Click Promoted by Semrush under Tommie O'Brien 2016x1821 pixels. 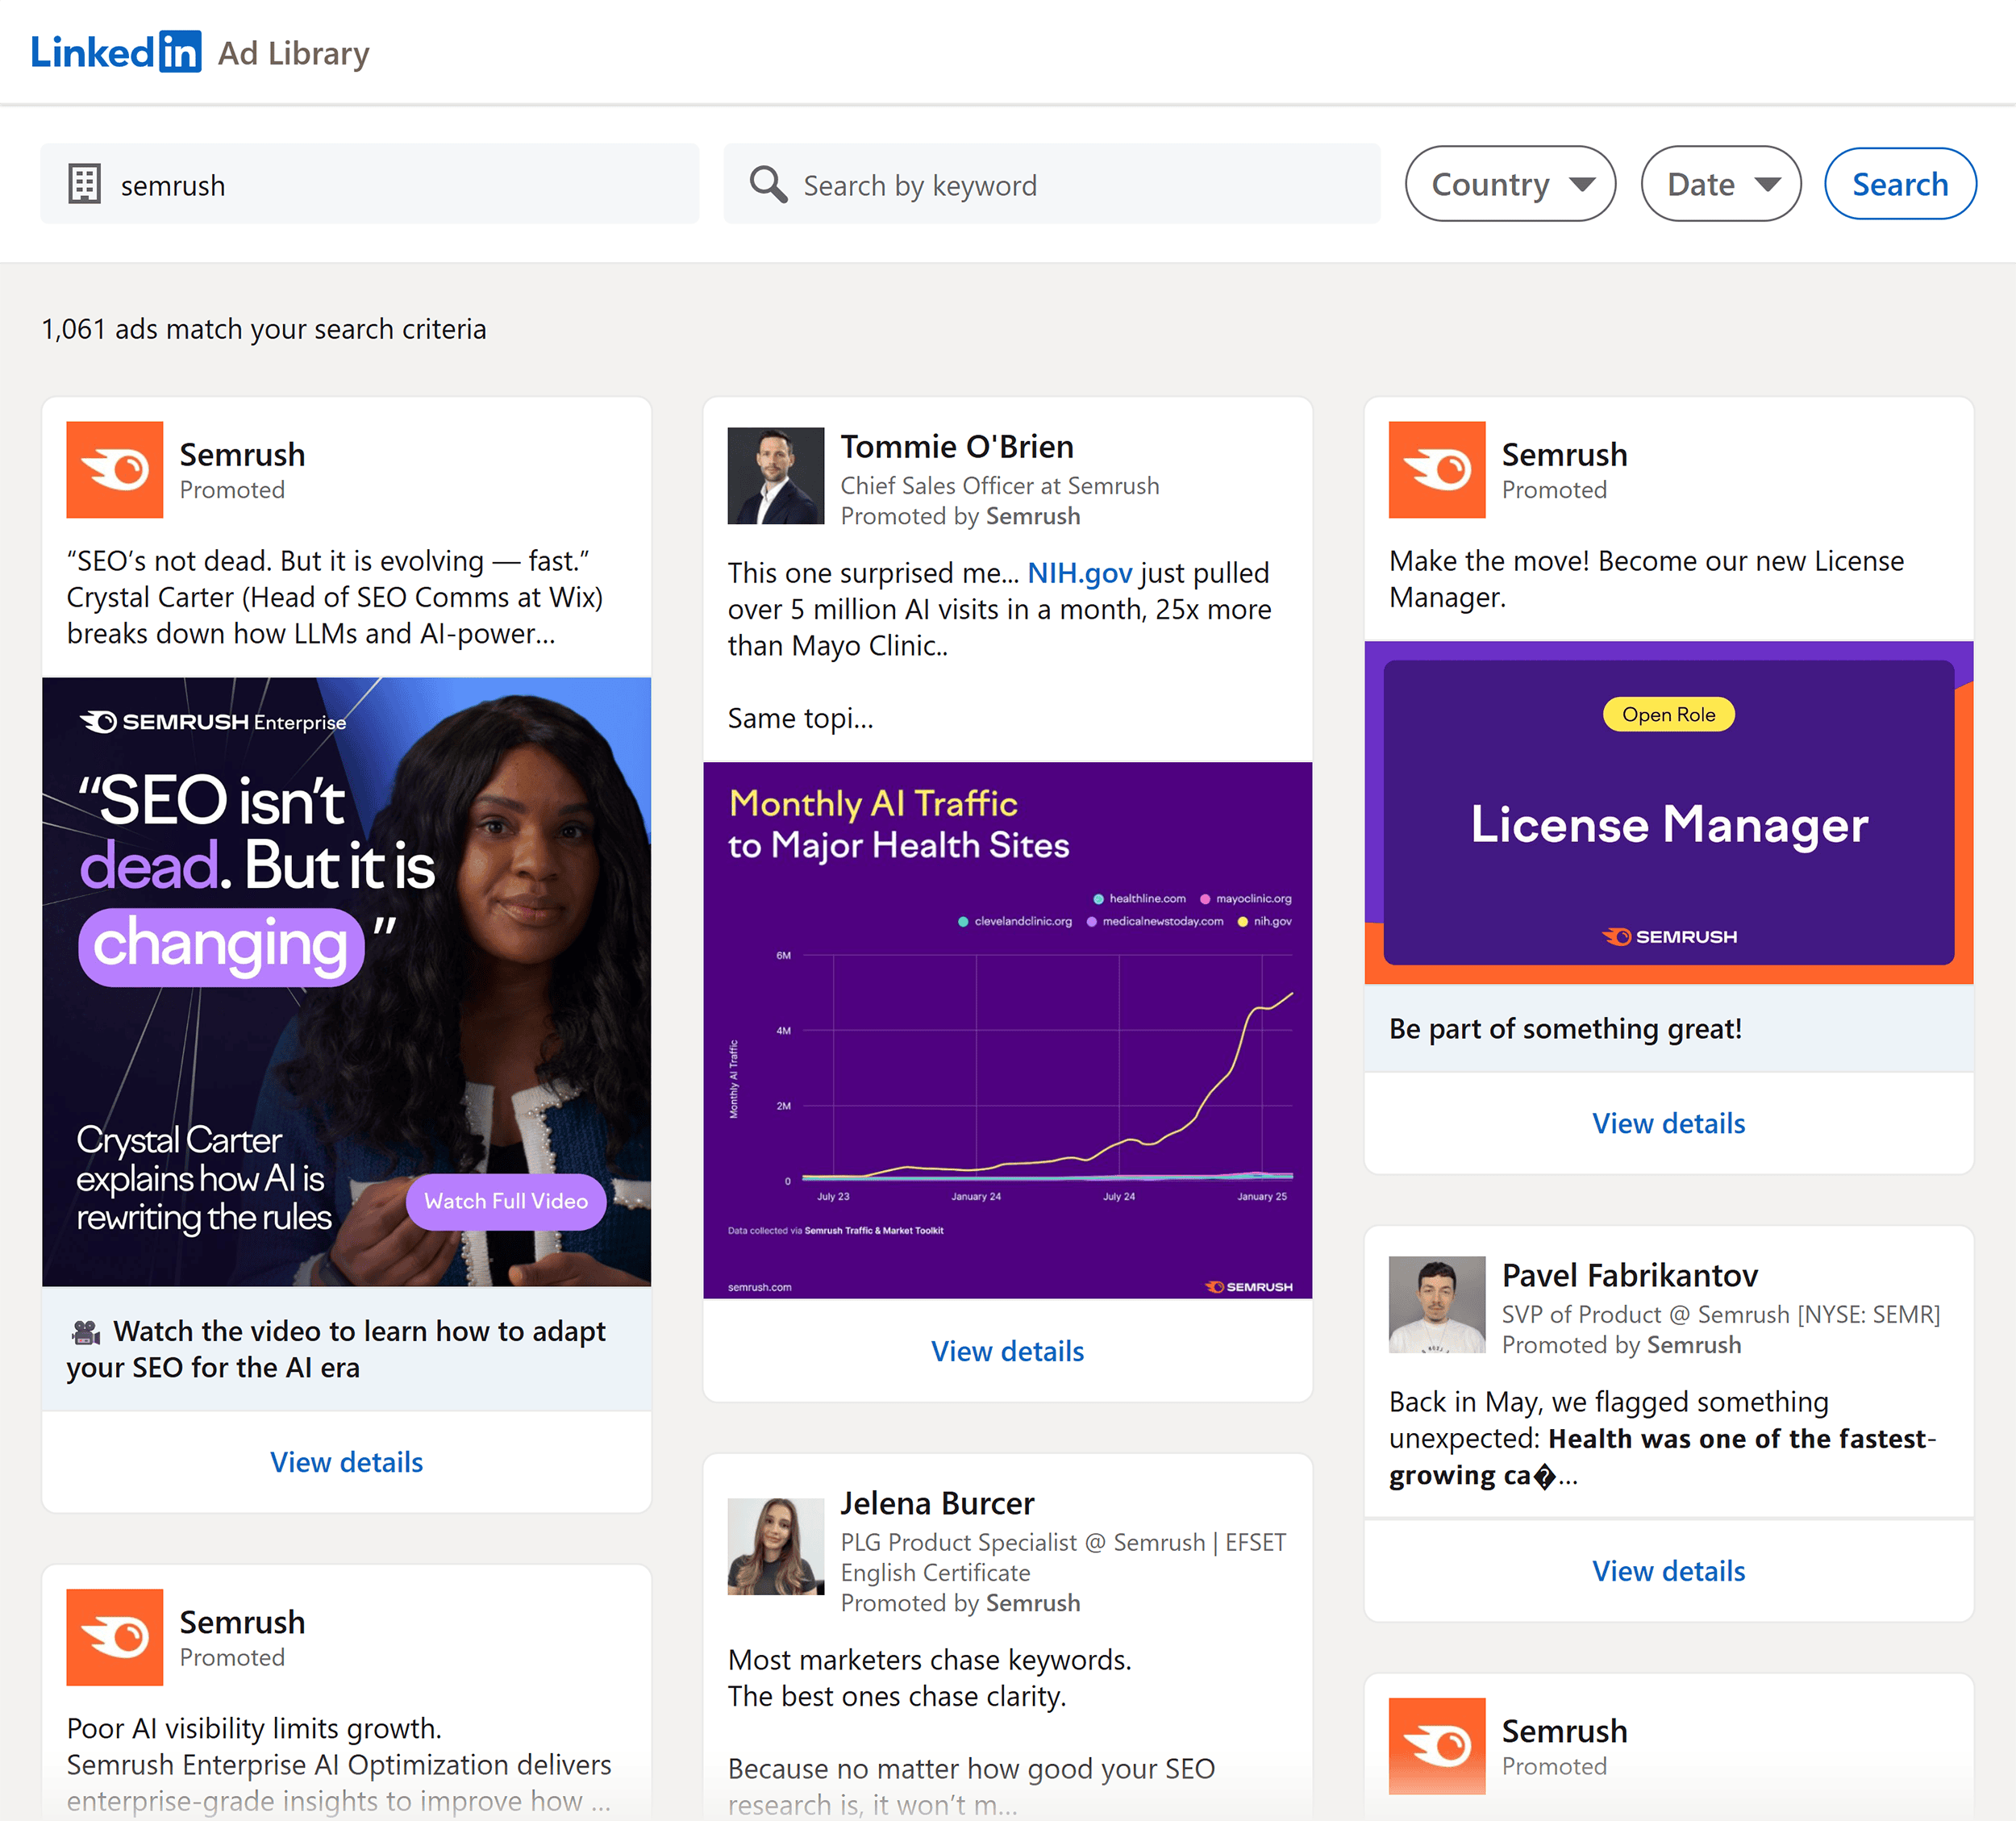[x=960, y=516]
